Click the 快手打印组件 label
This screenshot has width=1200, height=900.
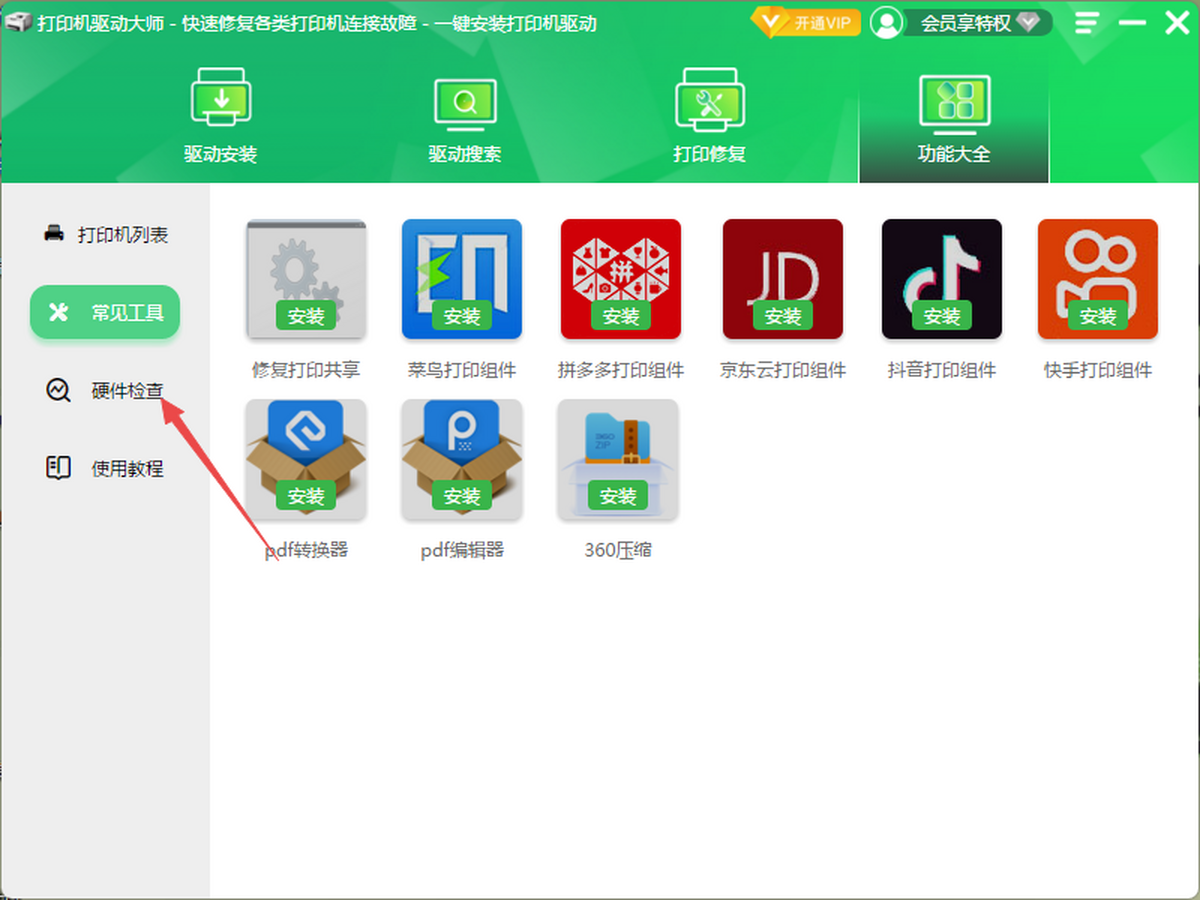click(1098, 370)
